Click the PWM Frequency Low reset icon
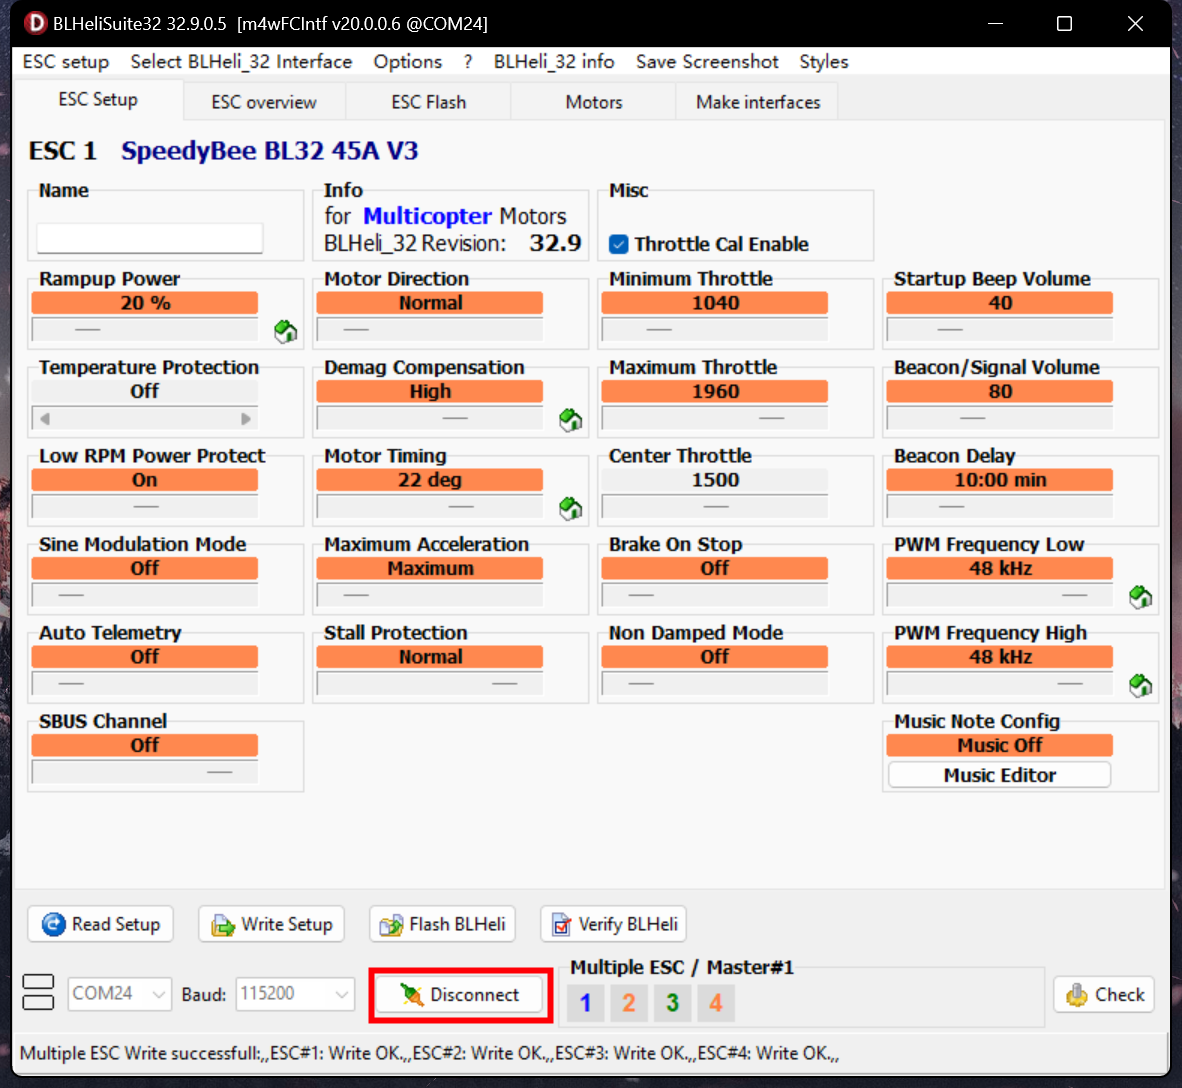 click(x=1141, y=596)
